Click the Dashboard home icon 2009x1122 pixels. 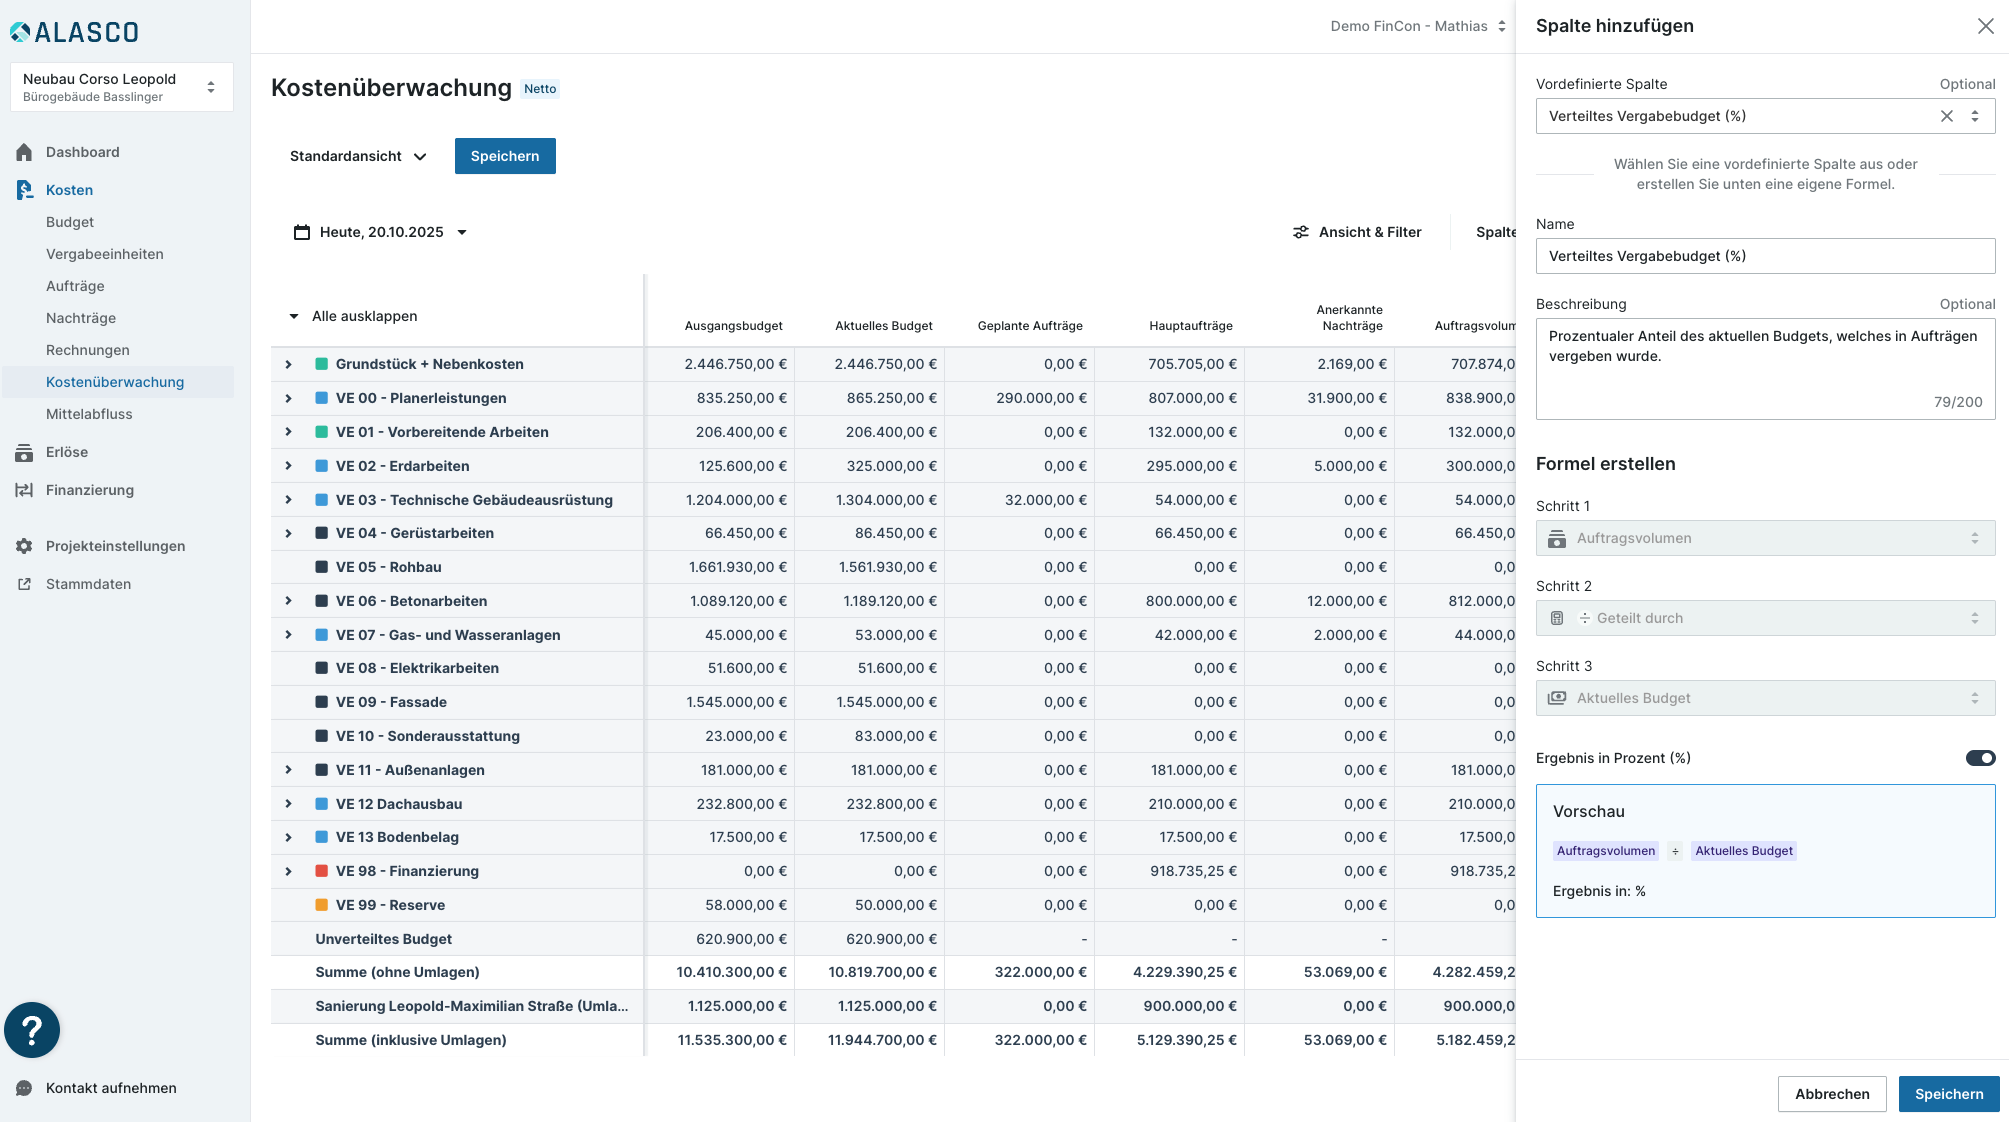24,152
